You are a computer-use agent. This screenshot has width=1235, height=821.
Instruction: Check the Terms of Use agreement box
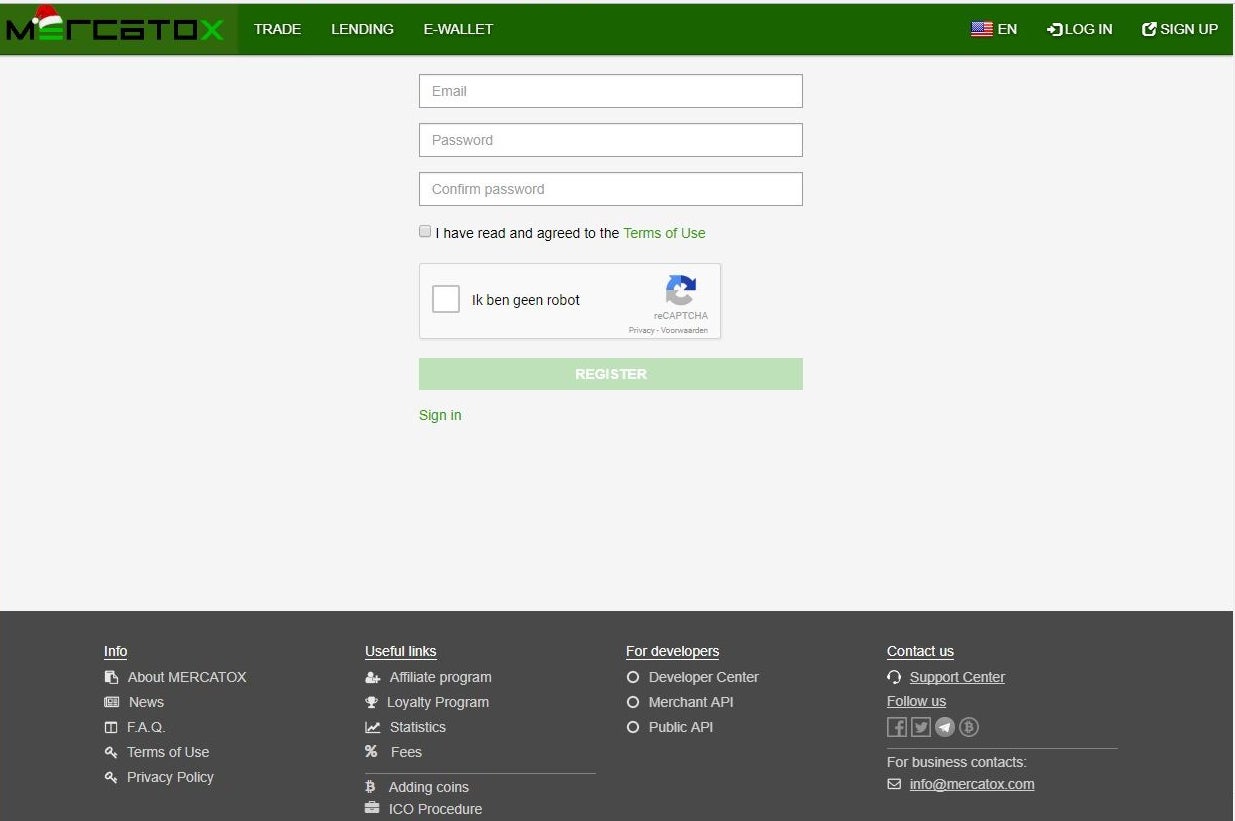(x=425, y=231)
